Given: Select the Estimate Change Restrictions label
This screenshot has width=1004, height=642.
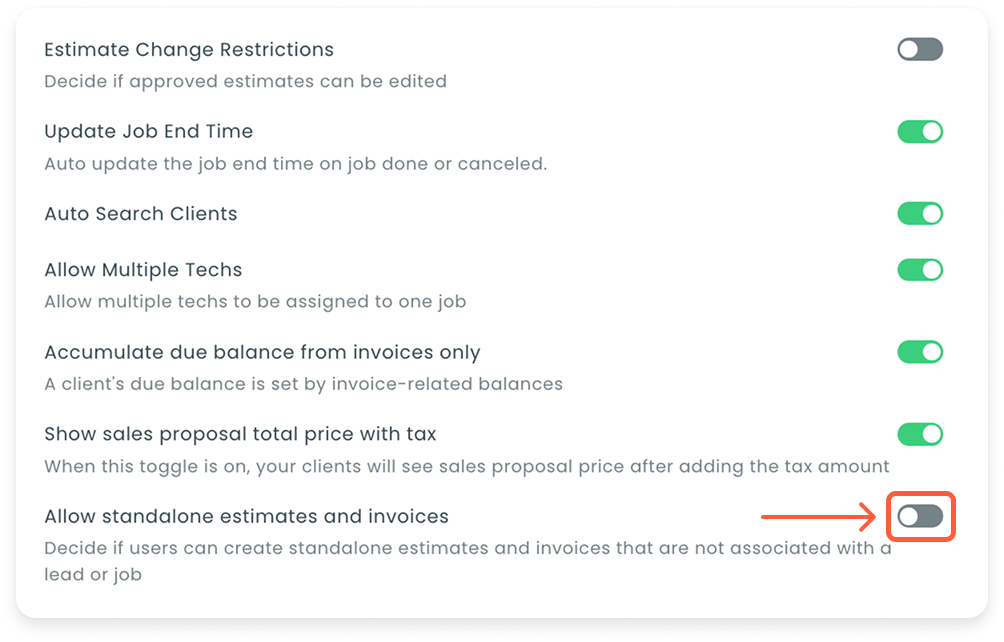Looking at the screenshot, I should pos(189,49).
